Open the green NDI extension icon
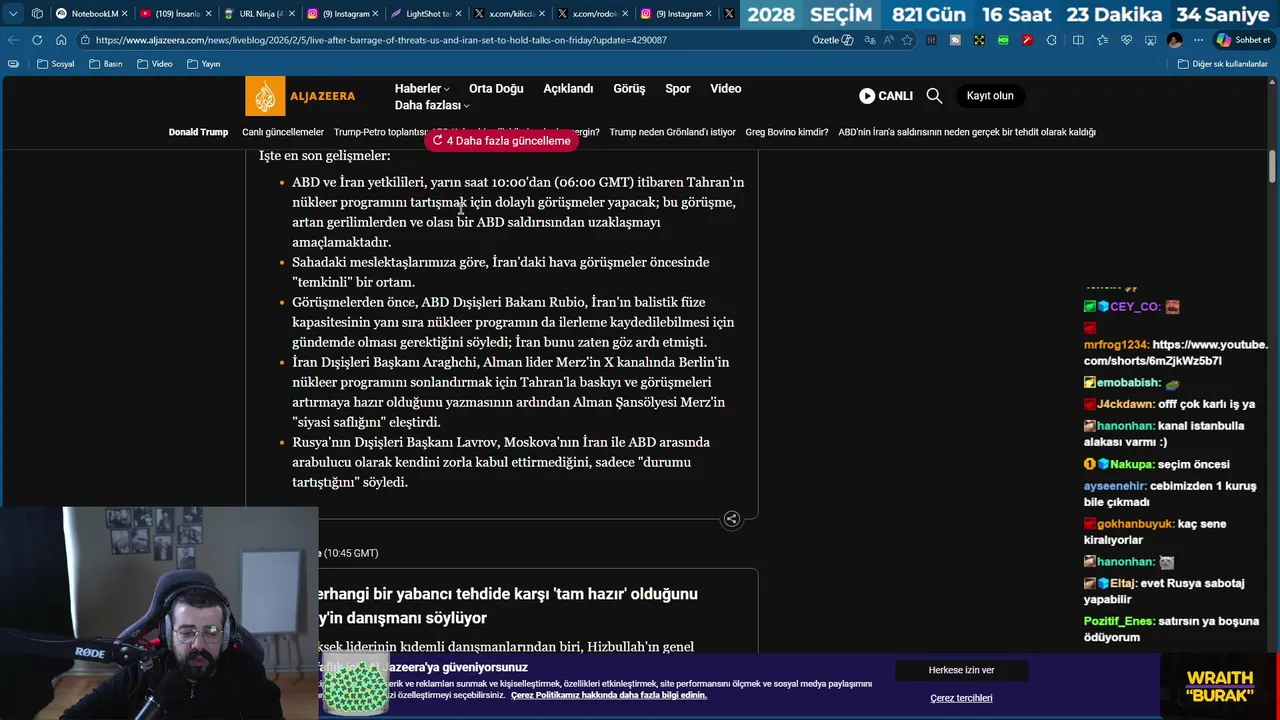Viewport: 1280px width, 720px height. (x=1003, y=40)
